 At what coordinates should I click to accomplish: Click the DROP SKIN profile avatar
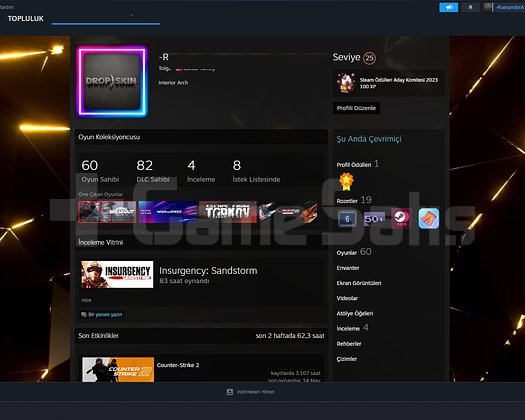tap(112, 82)
